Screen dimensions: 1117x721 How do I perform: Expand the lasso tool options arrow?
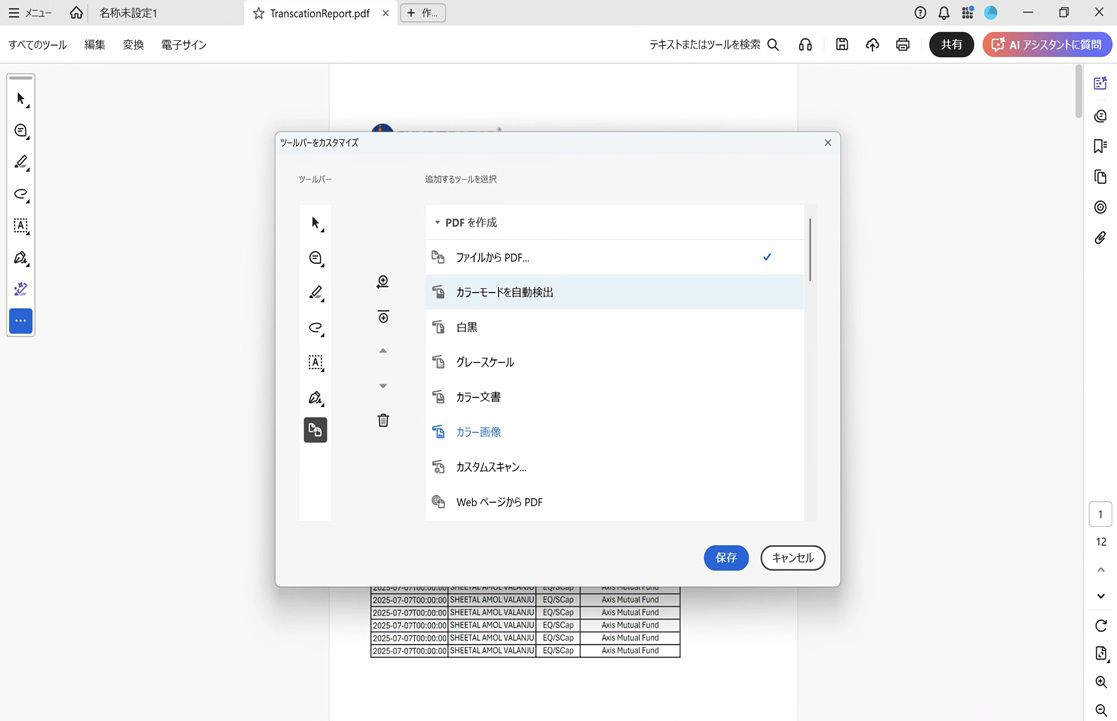click(29, 203)
